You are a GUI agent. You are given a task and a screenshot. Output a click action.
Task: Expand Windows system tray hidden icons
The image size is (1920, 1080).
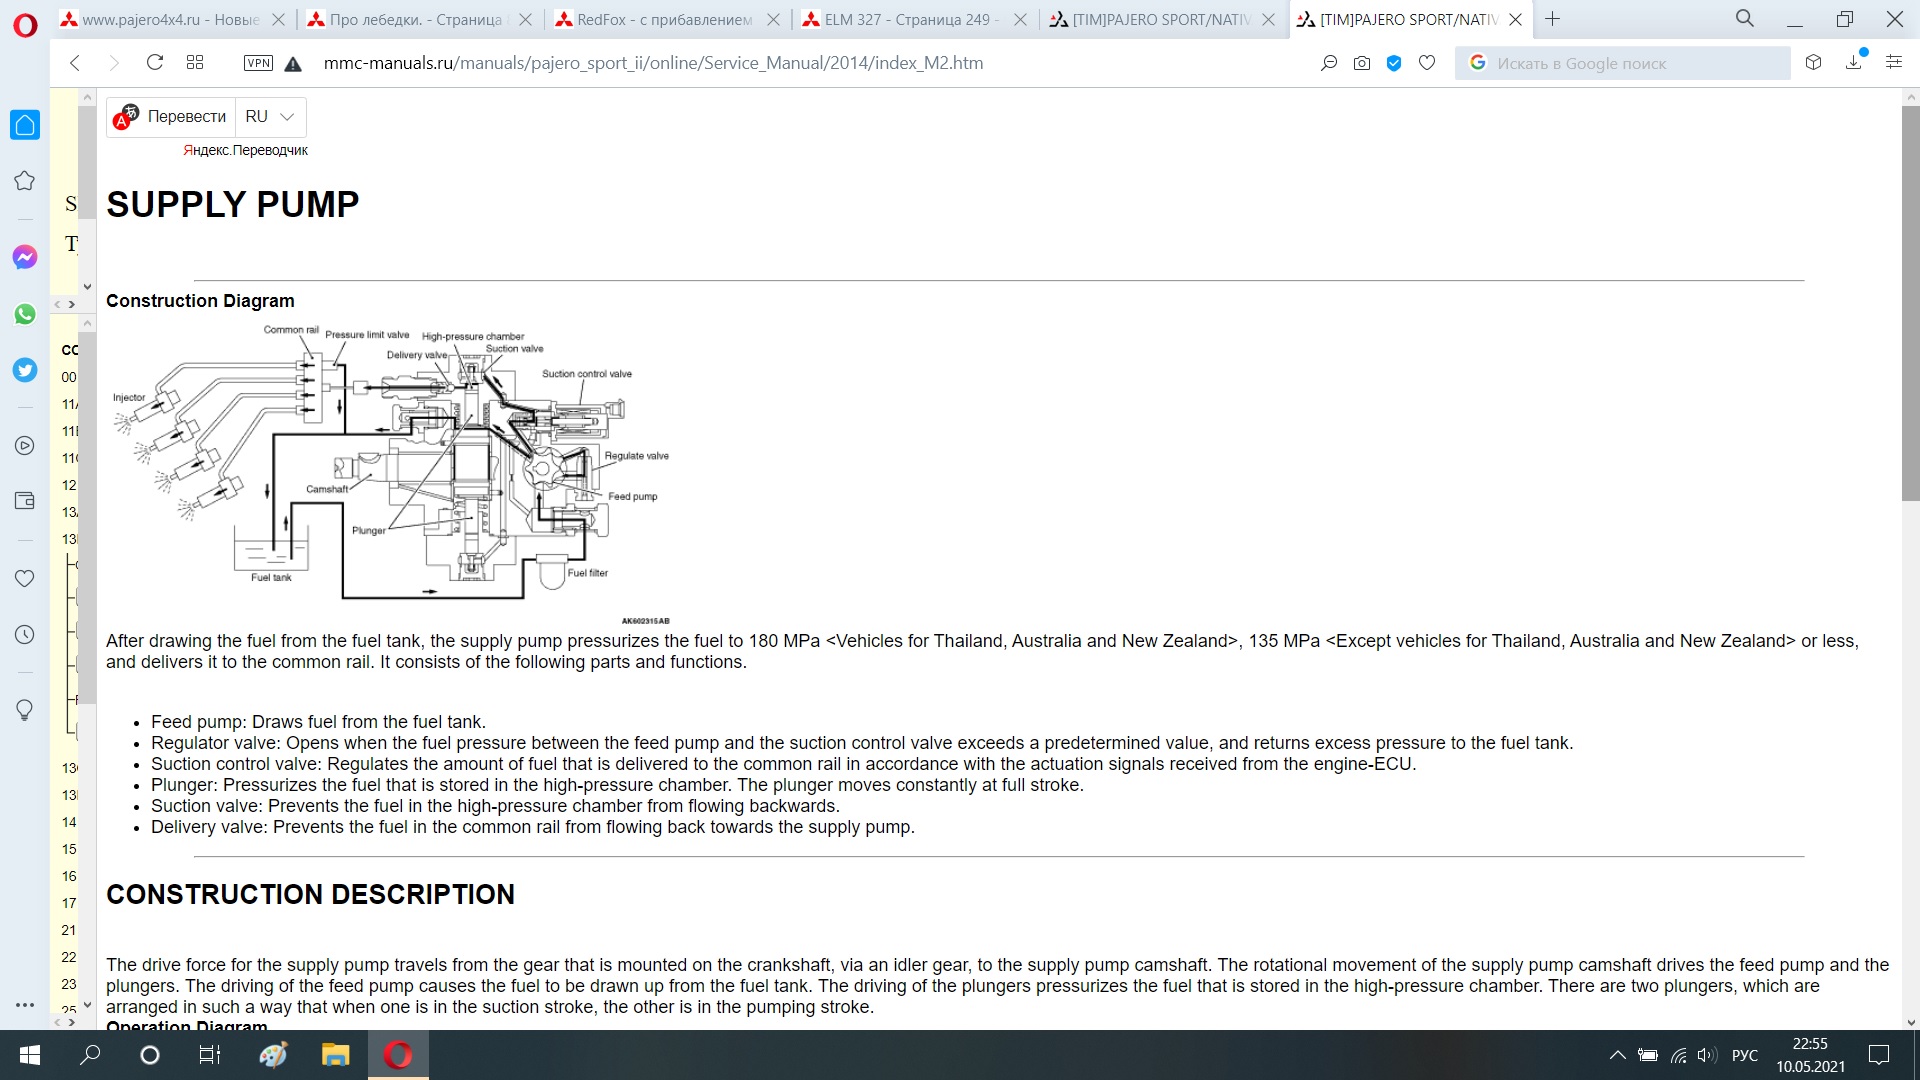coord(1617,1055)
